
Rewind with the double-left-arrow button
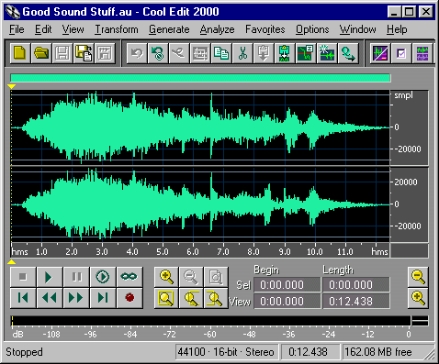point(49,298)
